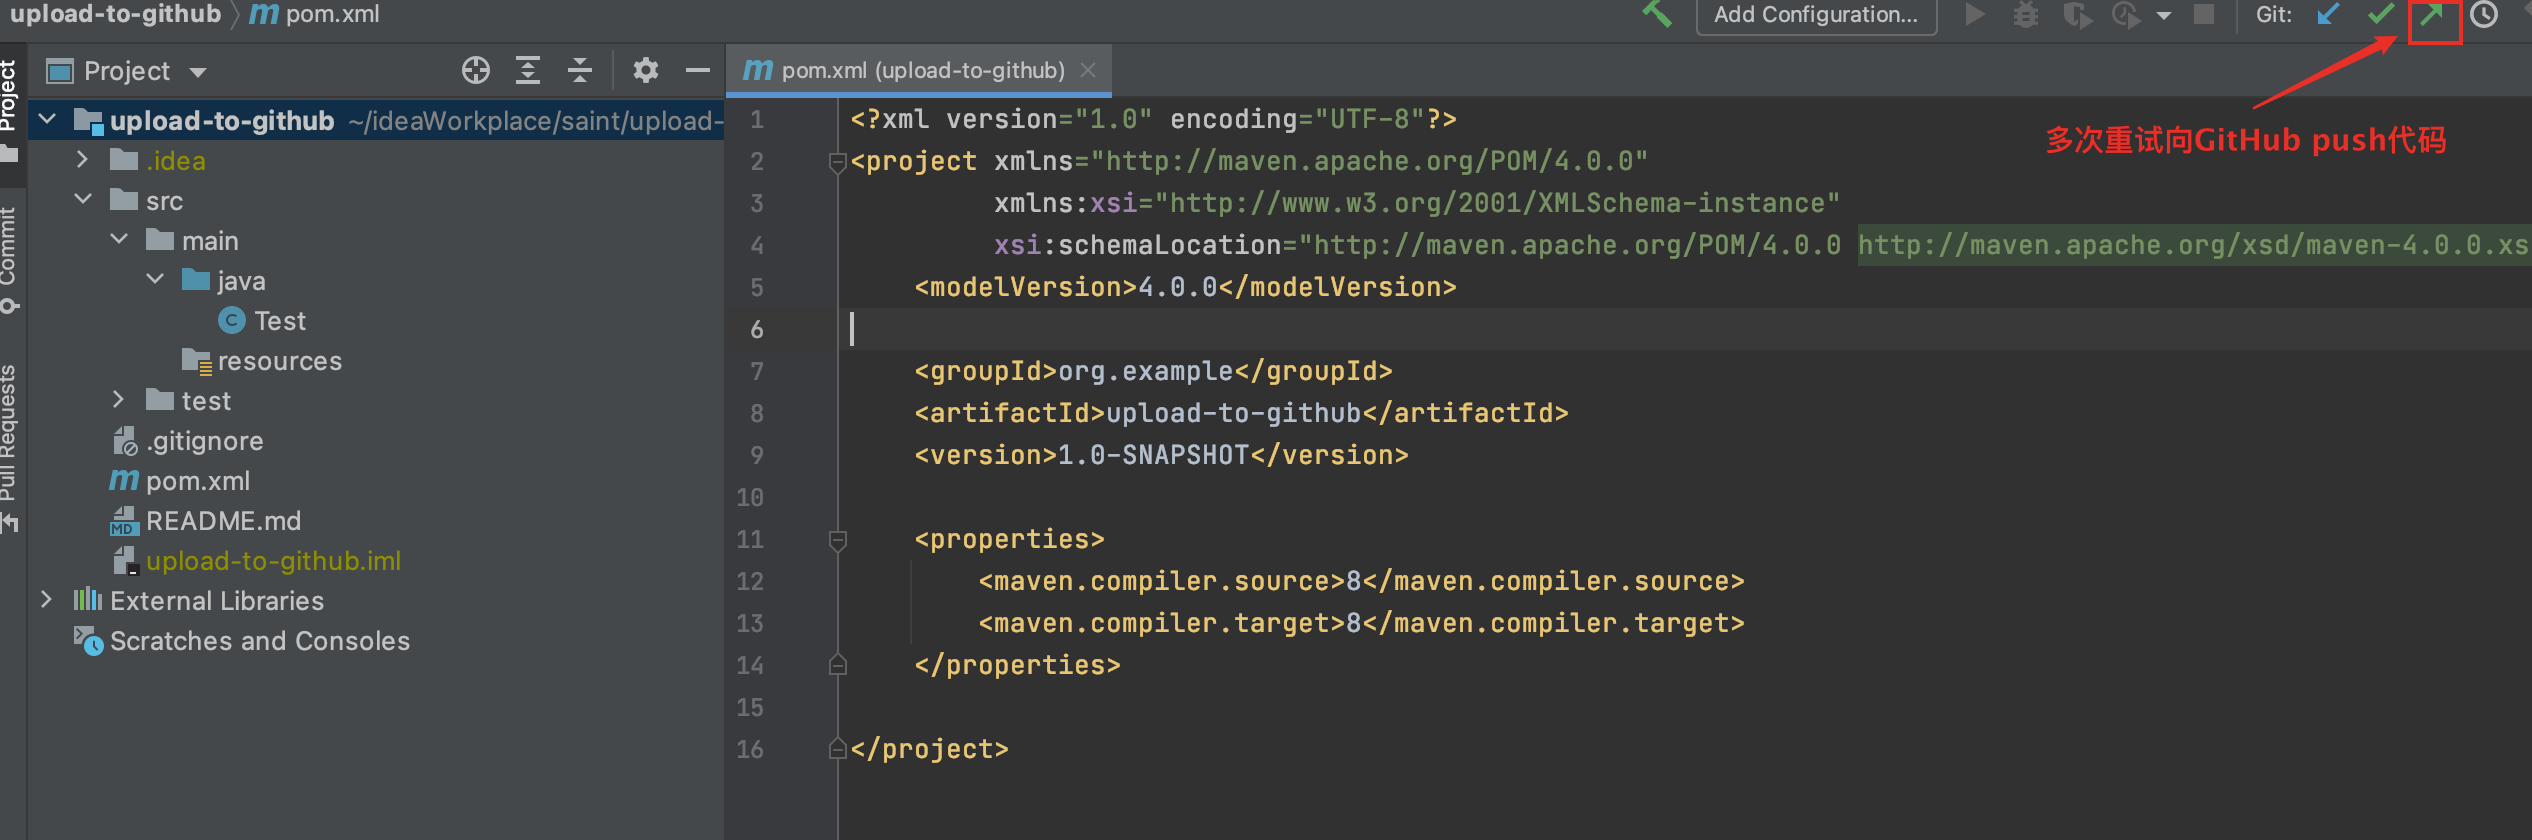Close the pom.xml editor tab
This screenshot has height=840, width=2532.
click(1088, 70)
